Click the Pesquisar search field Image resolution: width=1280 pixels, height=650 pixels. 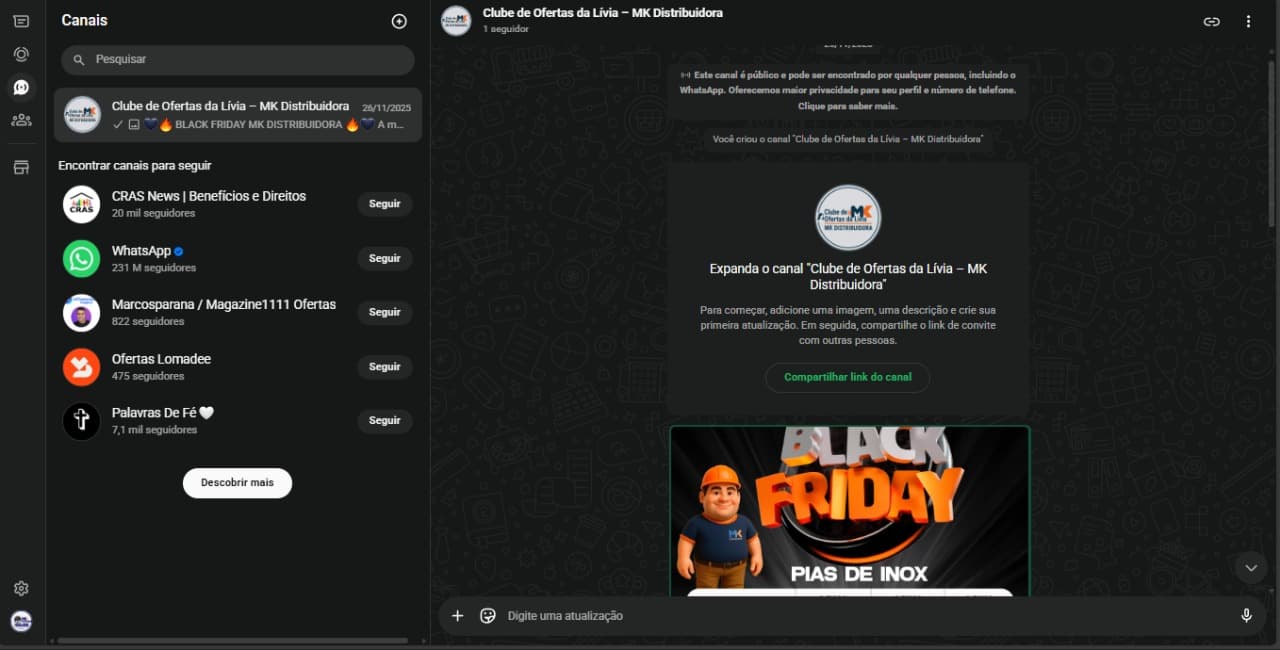click(238, 60)
